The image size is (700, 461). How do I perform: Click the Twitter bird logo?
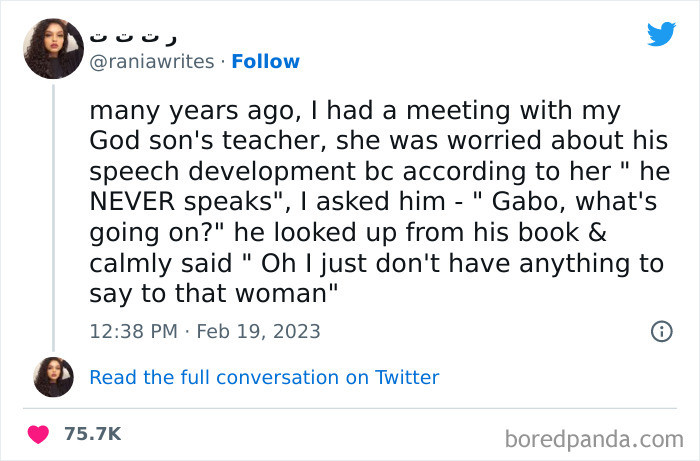click(x=661, y=34)
